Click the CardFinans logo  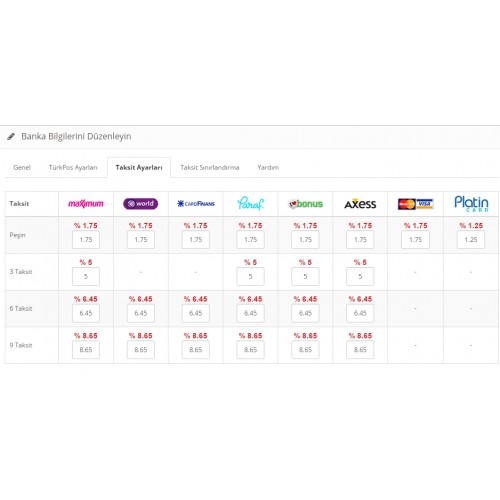[x=196, y=203]
